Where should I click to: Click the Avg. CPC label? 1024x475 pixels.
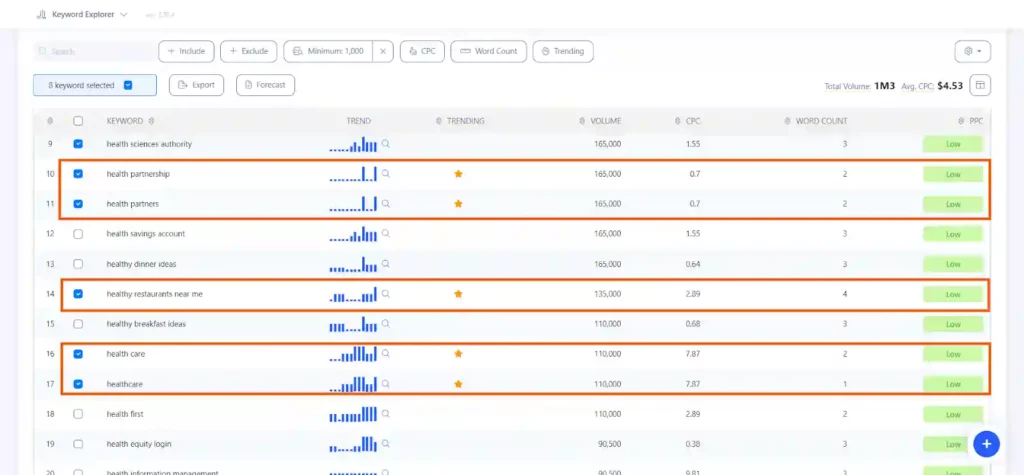[x=918, y=86]
